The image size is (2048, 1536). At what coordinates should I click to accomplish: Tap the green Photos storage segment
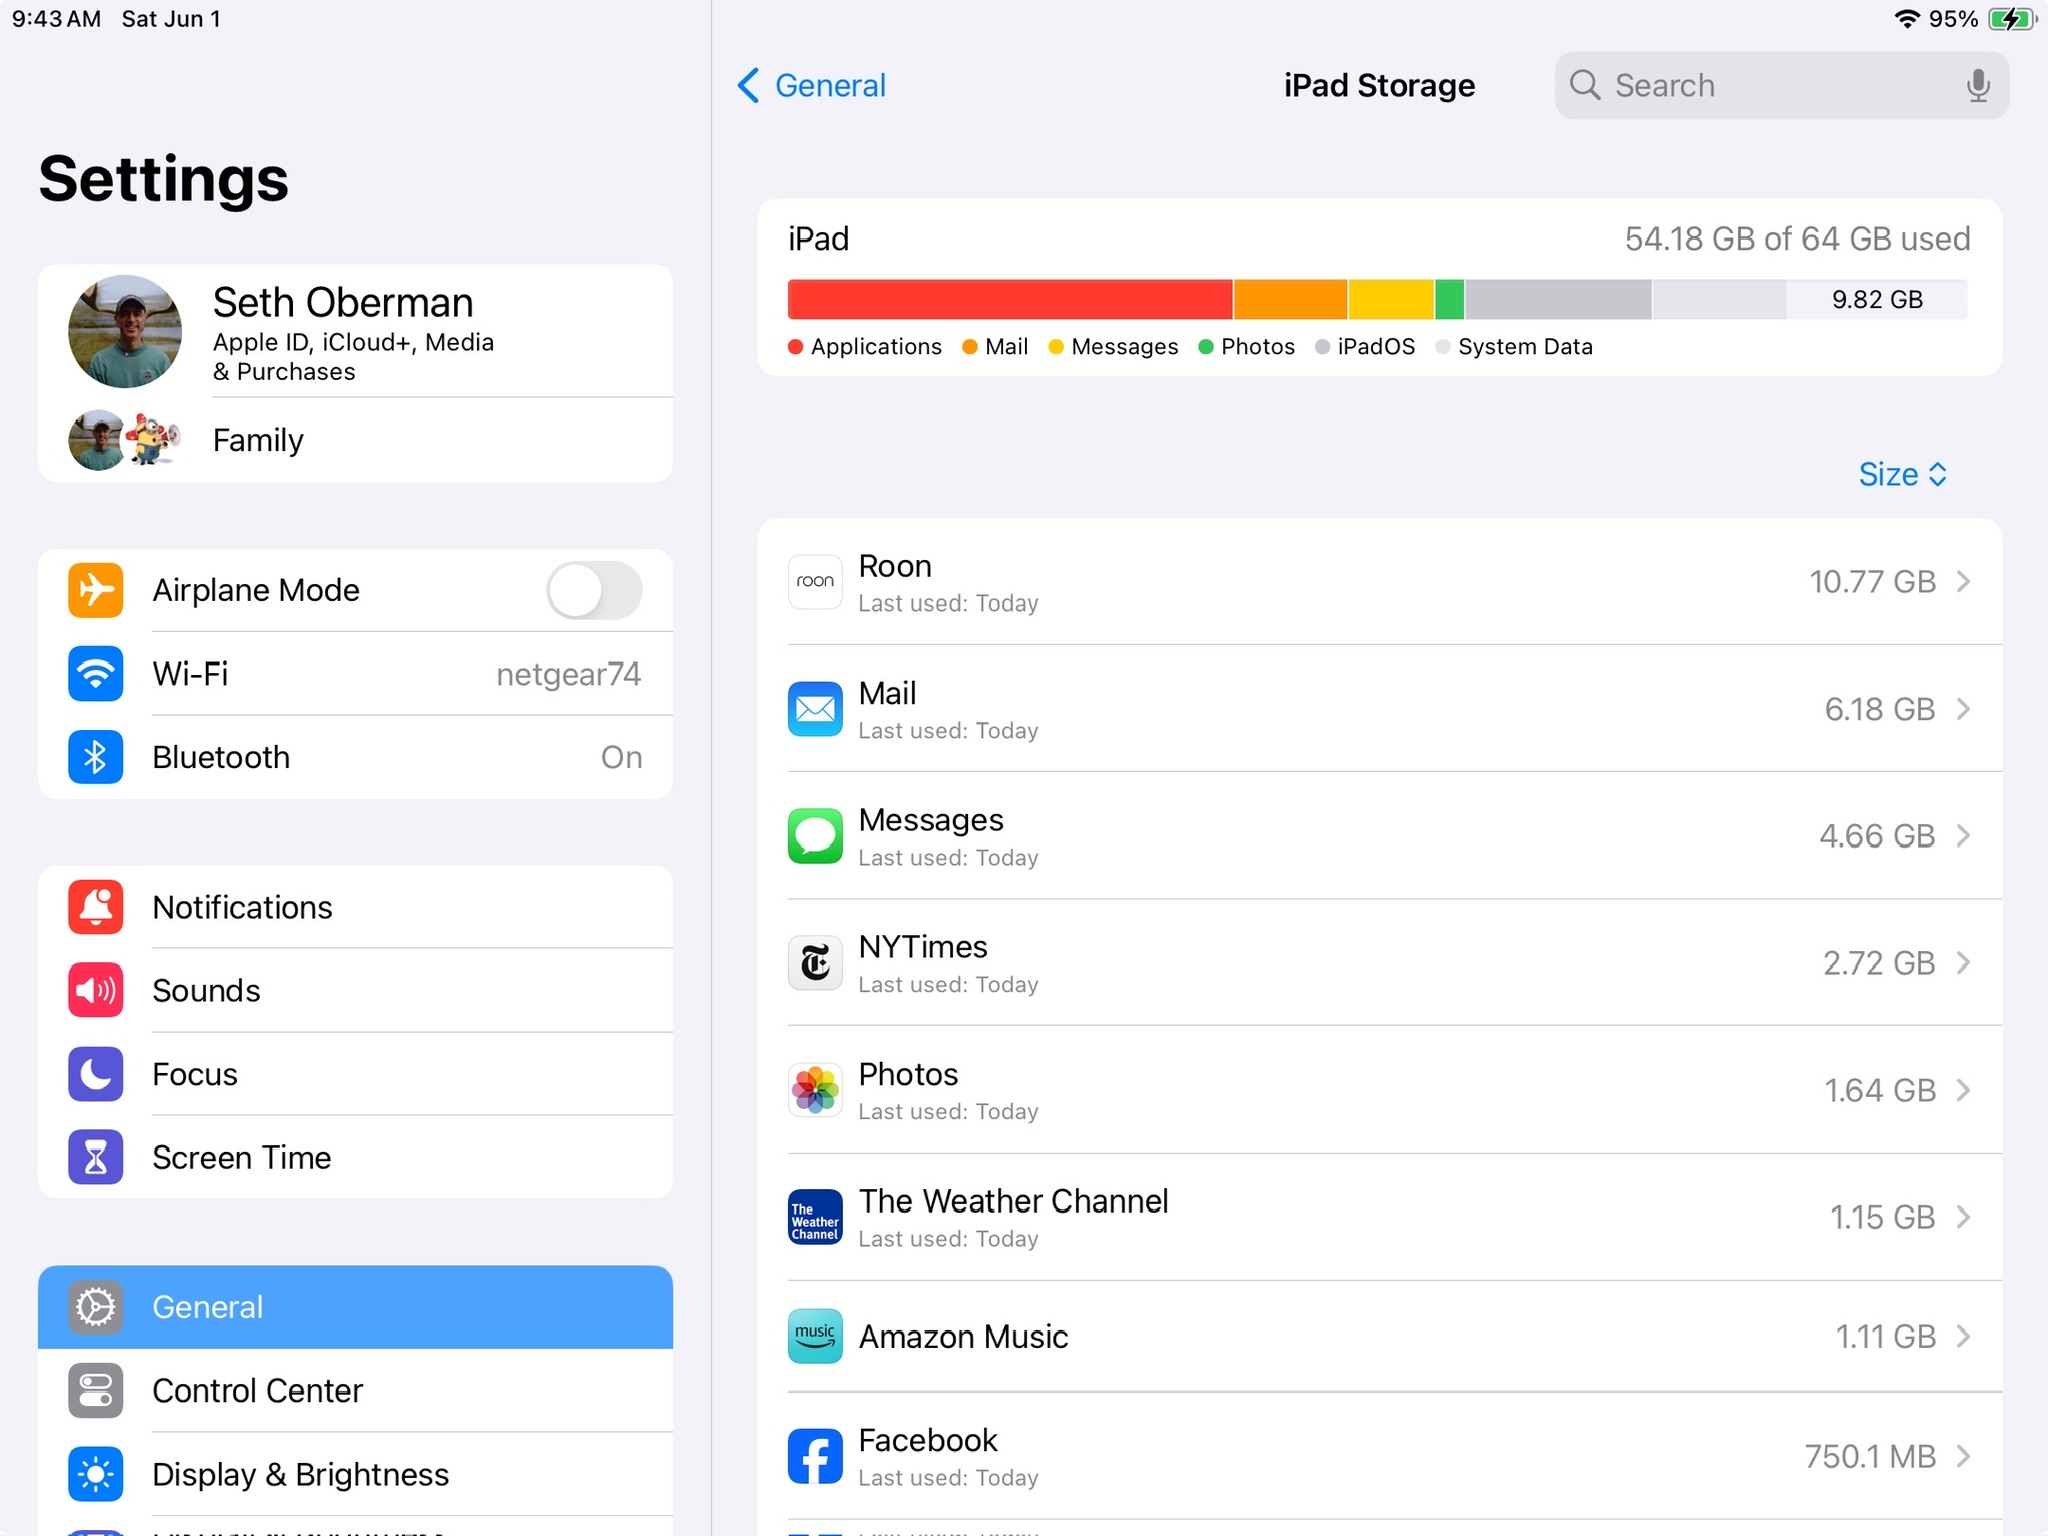tap(1450, 300)
